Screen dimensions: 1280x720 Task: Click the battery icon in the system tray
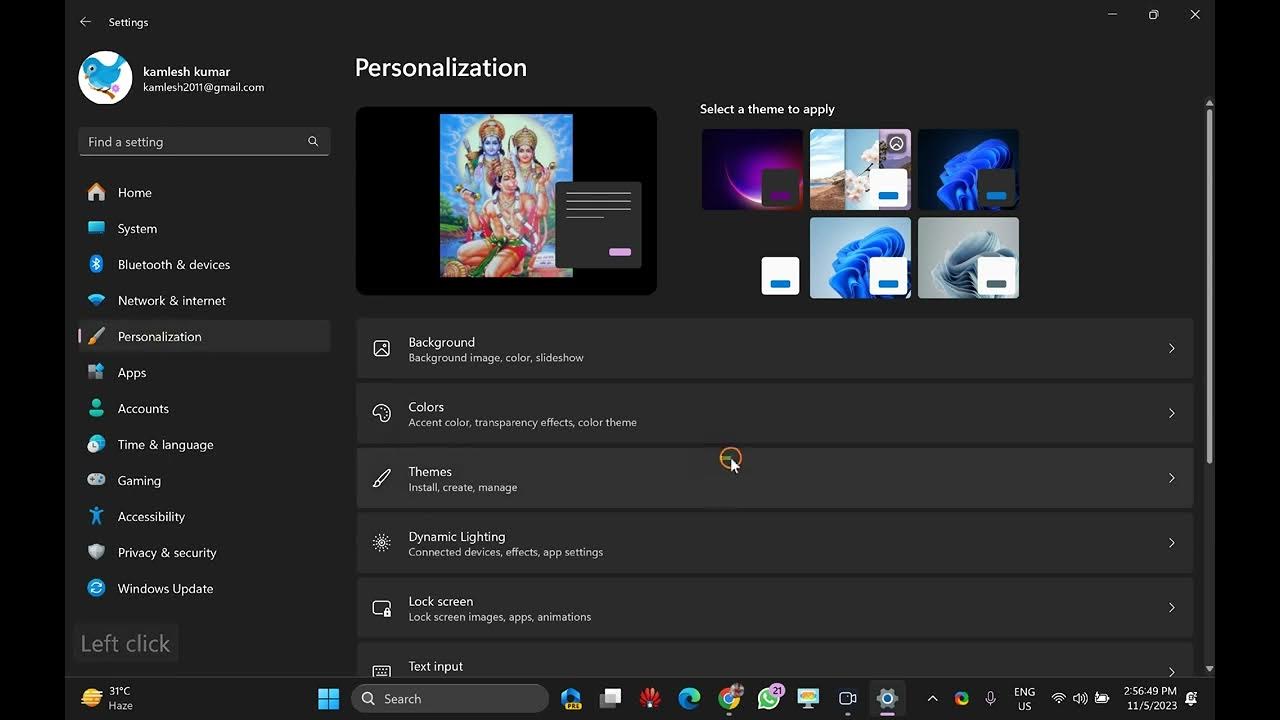1102,699
